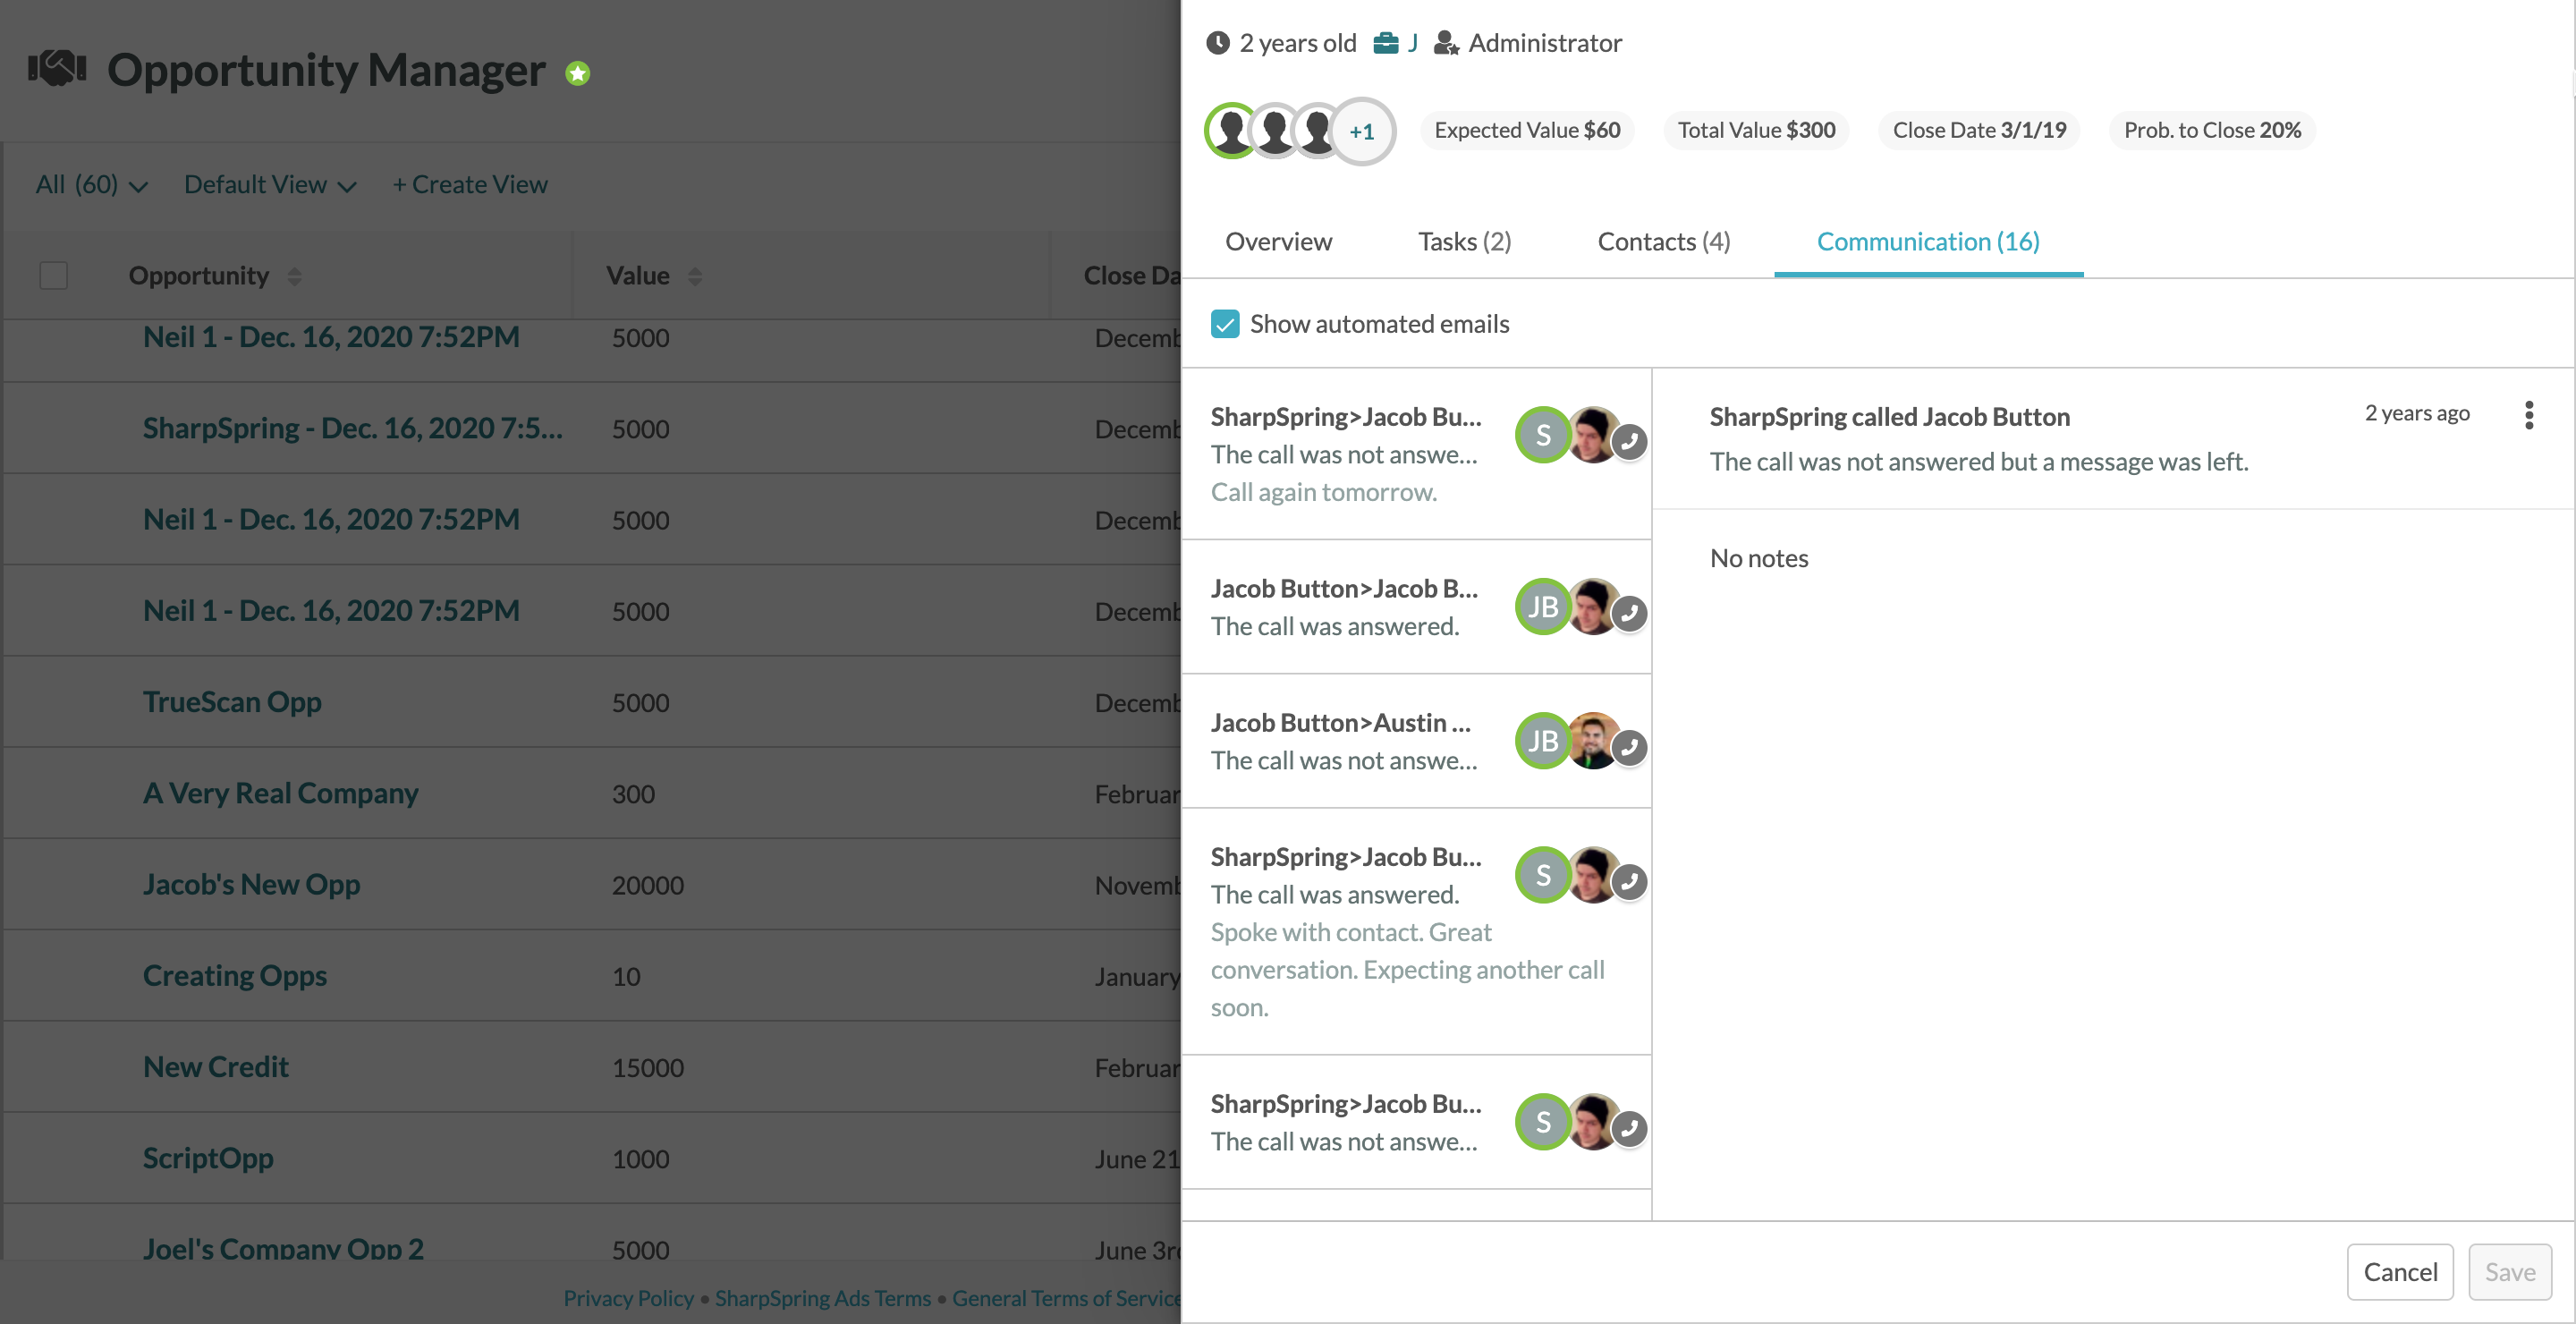This screenshot has width=2576, height=1324.
Task: Click JB avatar on Jacob Button>Austin call
Action: pos(1543,741)
